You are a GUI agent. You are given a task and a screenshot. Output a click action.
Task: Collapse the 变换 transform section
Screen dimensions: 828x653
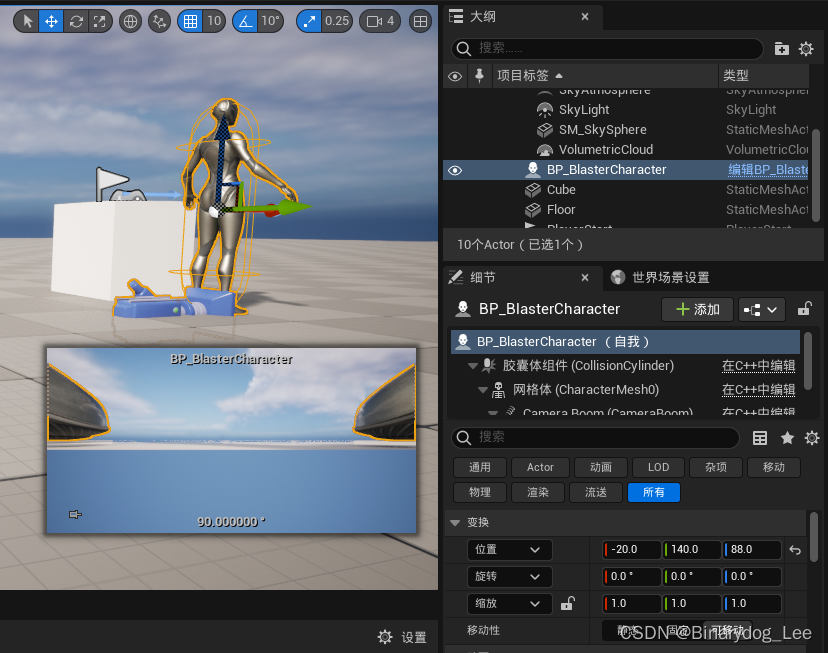[455, 523]
